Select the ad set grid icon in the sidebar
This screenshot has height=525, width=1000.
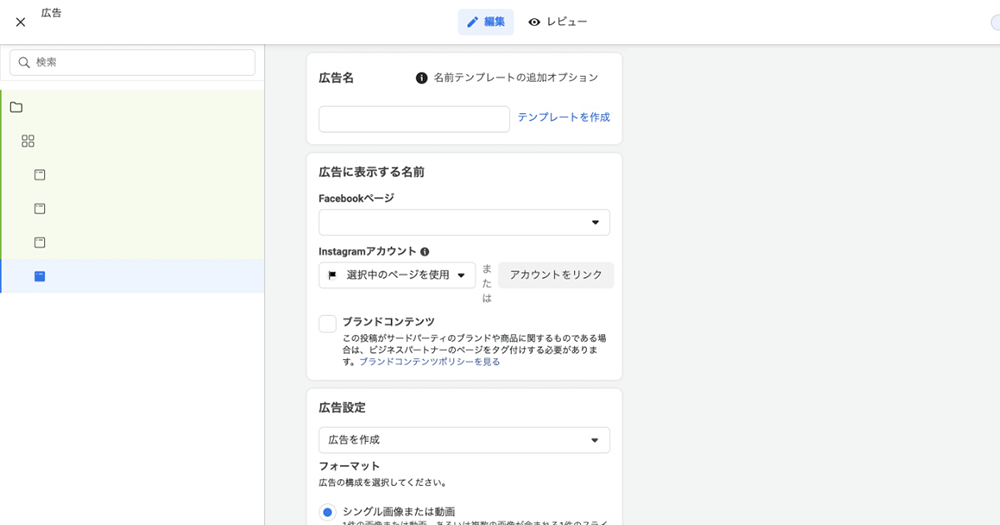point(28,141)
